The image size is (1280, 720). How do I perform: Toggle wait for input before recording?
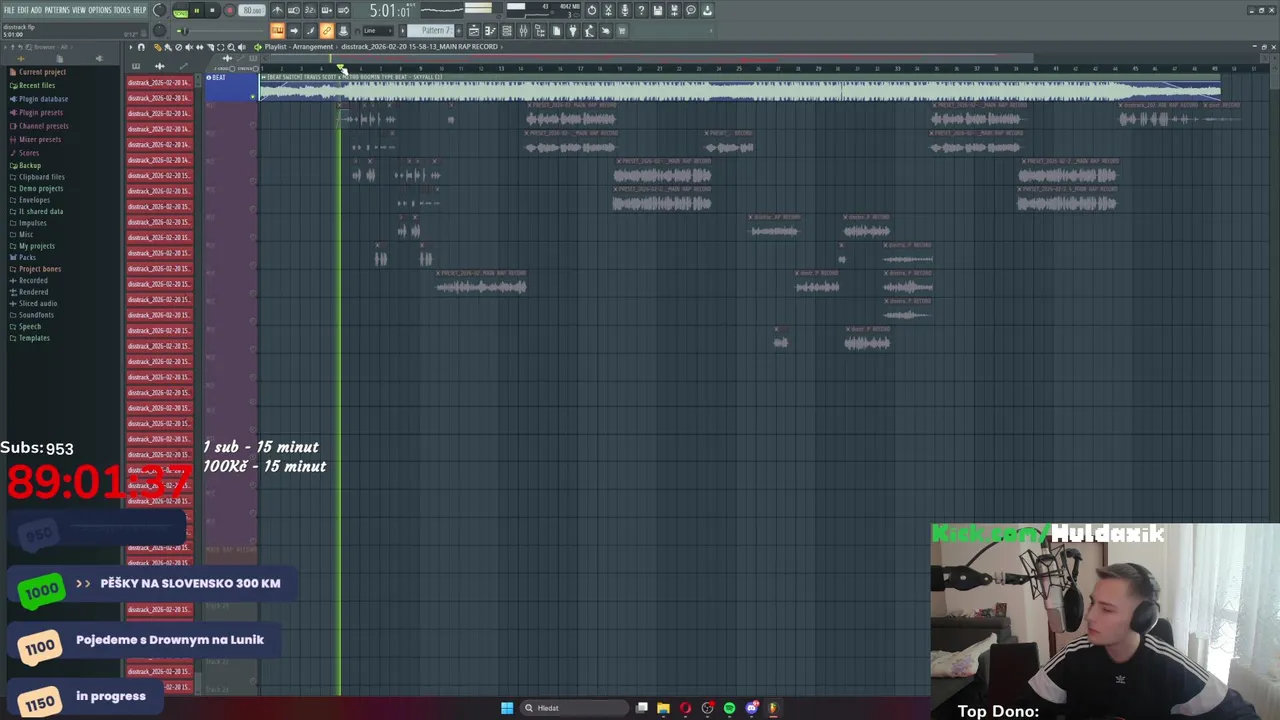(294, 10)
